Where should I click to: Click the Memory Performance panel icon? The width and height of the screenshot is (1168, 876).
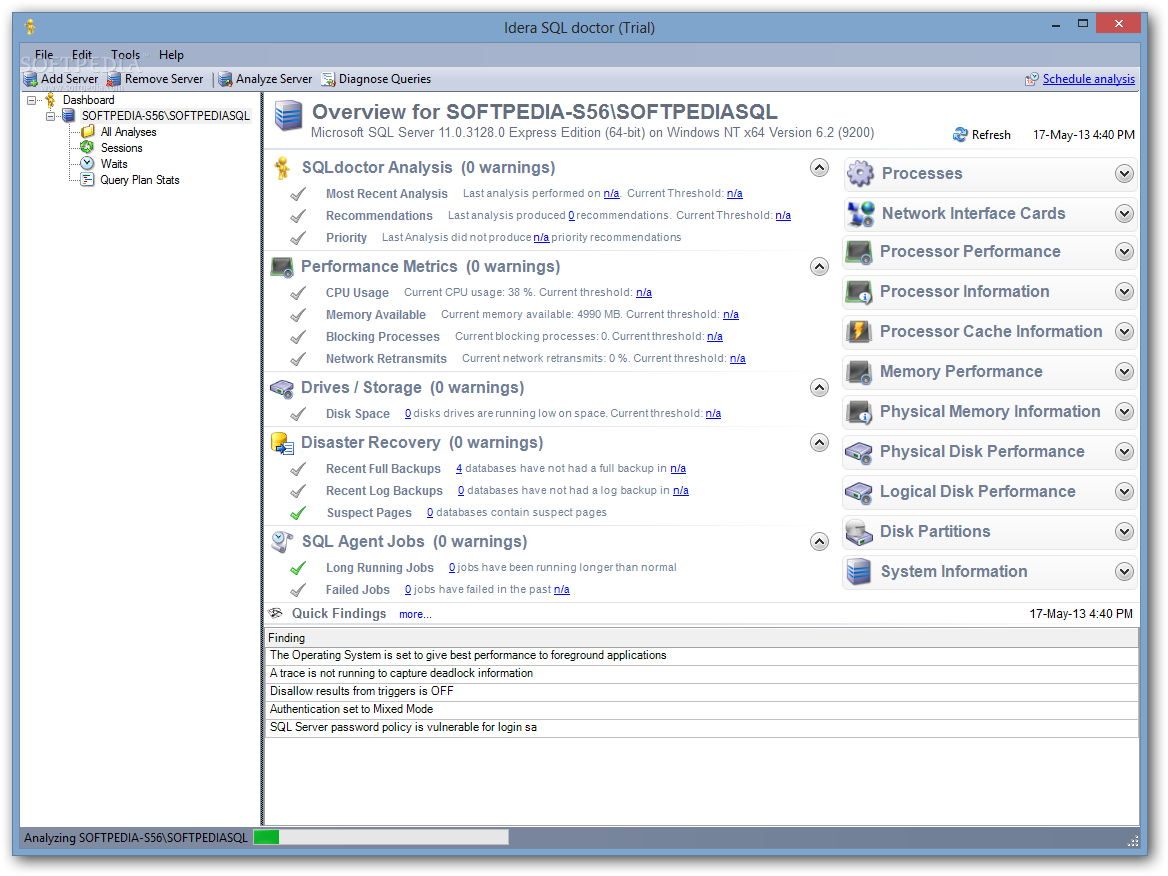(860, 372)
